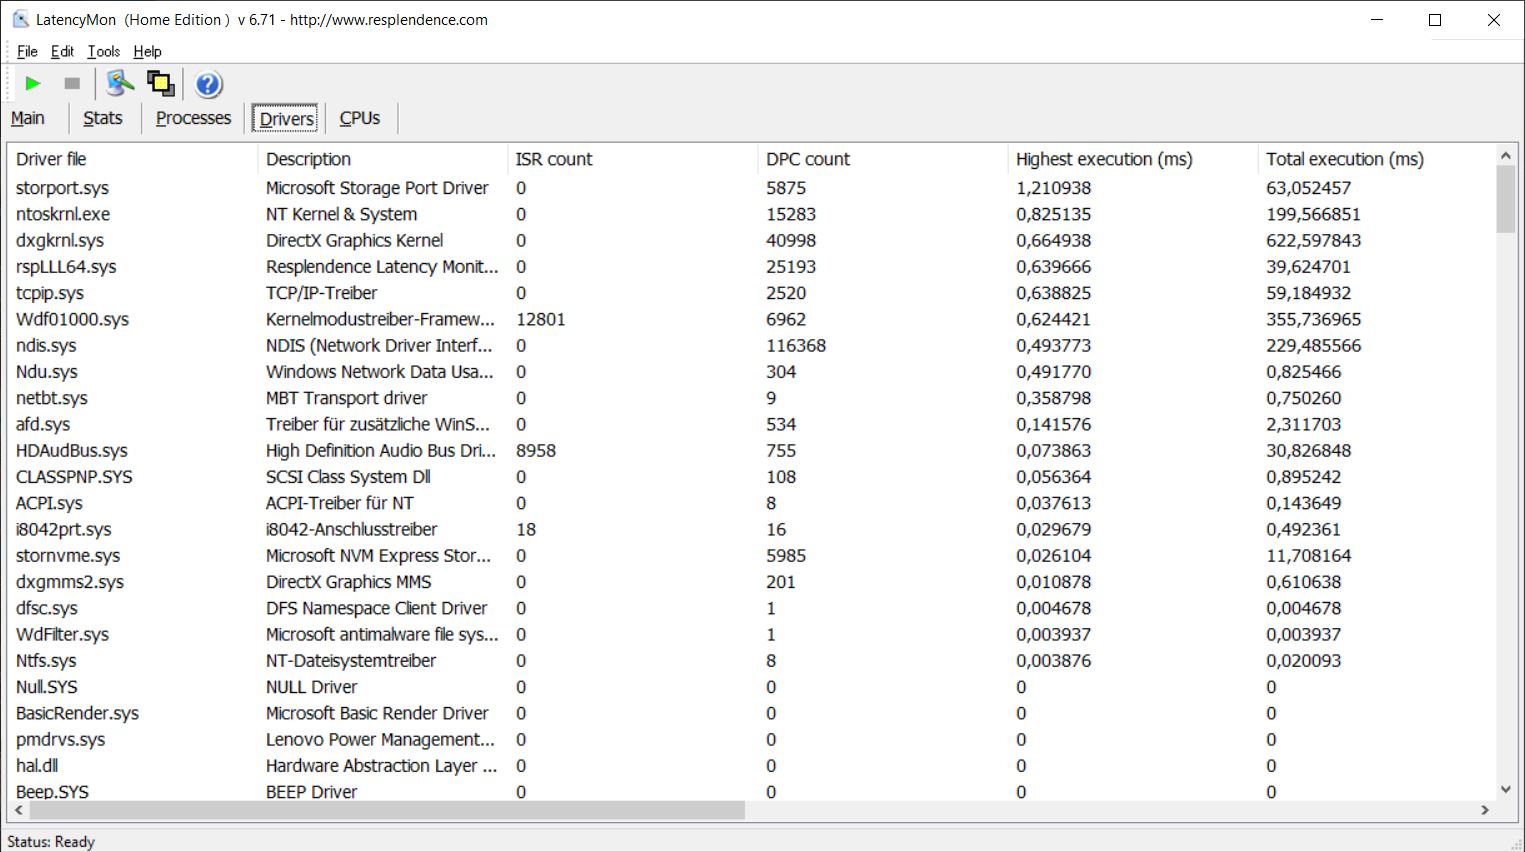1525x852 pixels.
Task: Select the WdFilter.sys driver row
Action: [x=750, y=634]
